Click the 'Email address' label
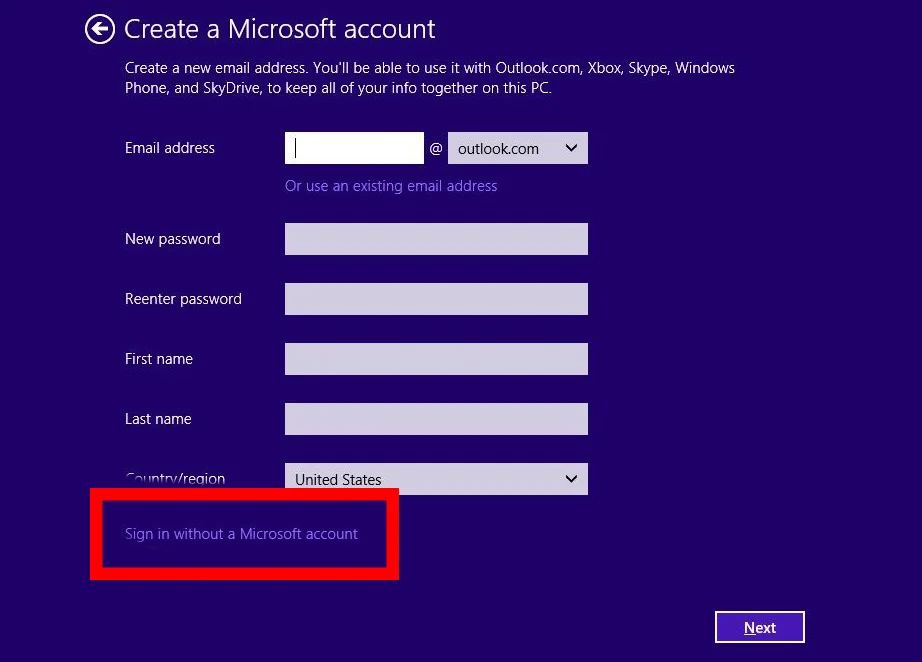 pos(170,148)
